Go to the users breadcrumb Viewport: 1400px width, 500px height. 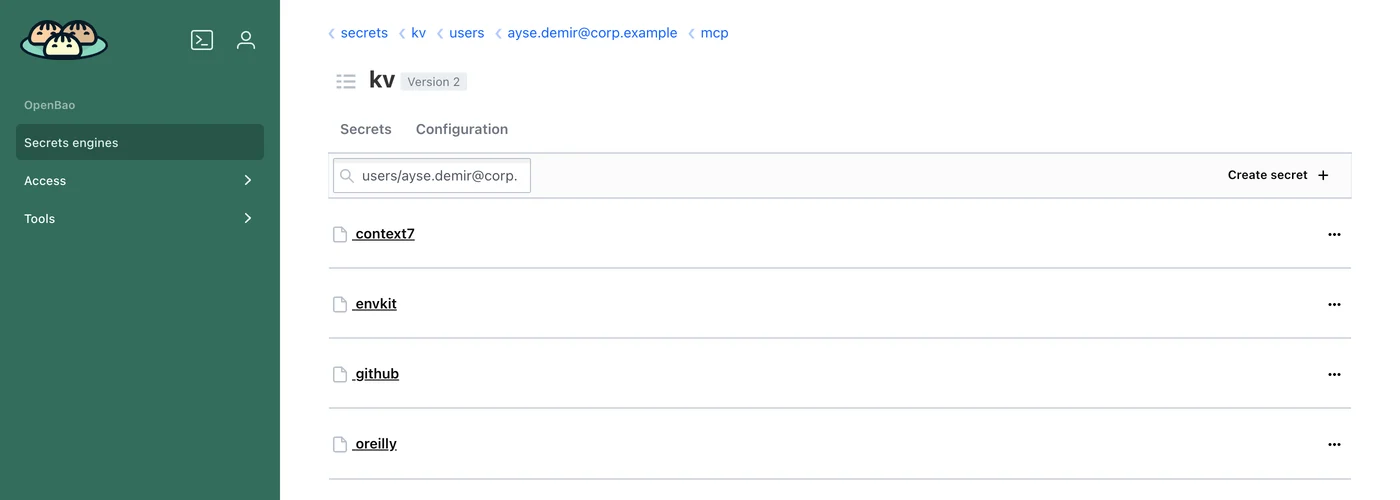pos(466,33)
